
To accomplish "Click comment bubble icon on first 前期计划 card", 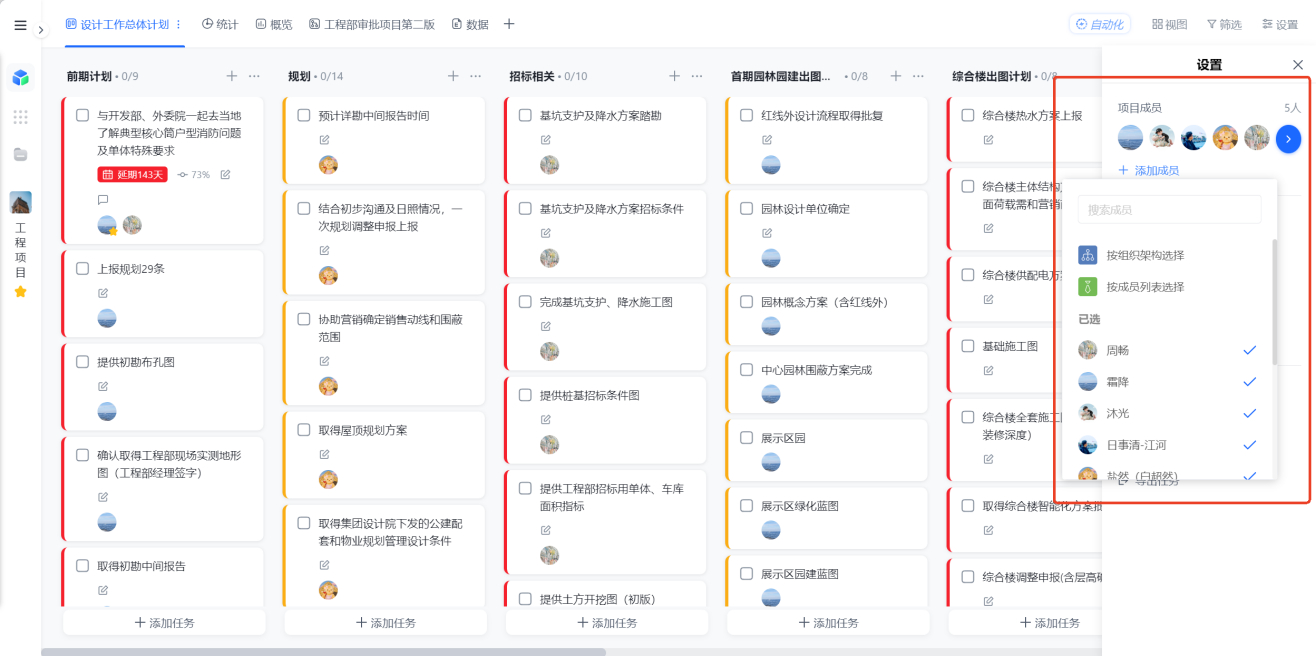I will tap(103, 199).
